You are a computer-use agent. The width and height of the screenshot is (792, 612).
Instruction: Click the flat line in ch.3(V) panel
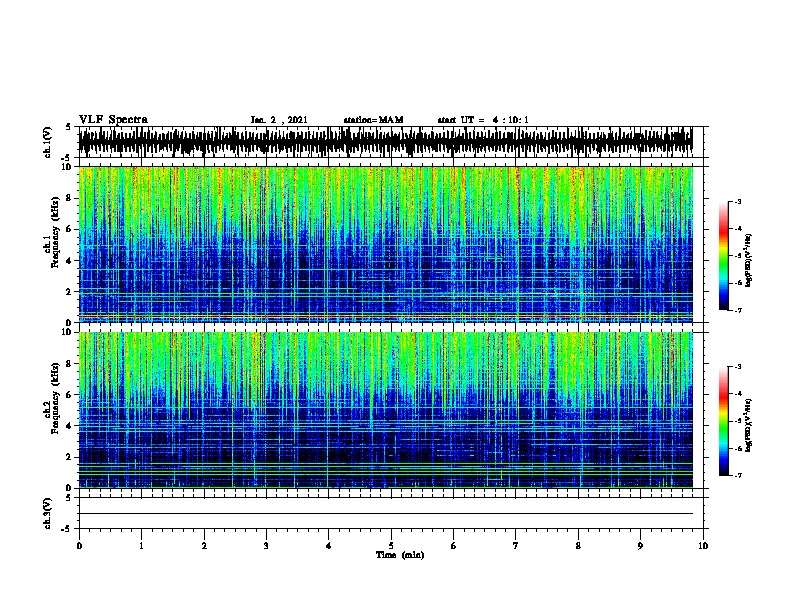(385, 514)
